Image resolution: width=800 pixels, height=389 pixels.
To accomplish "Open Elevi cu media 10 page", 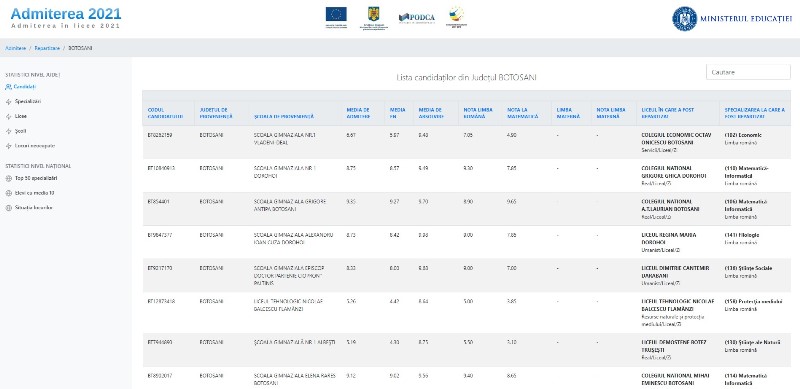I will pyautogui.click(x=34, y=193).
